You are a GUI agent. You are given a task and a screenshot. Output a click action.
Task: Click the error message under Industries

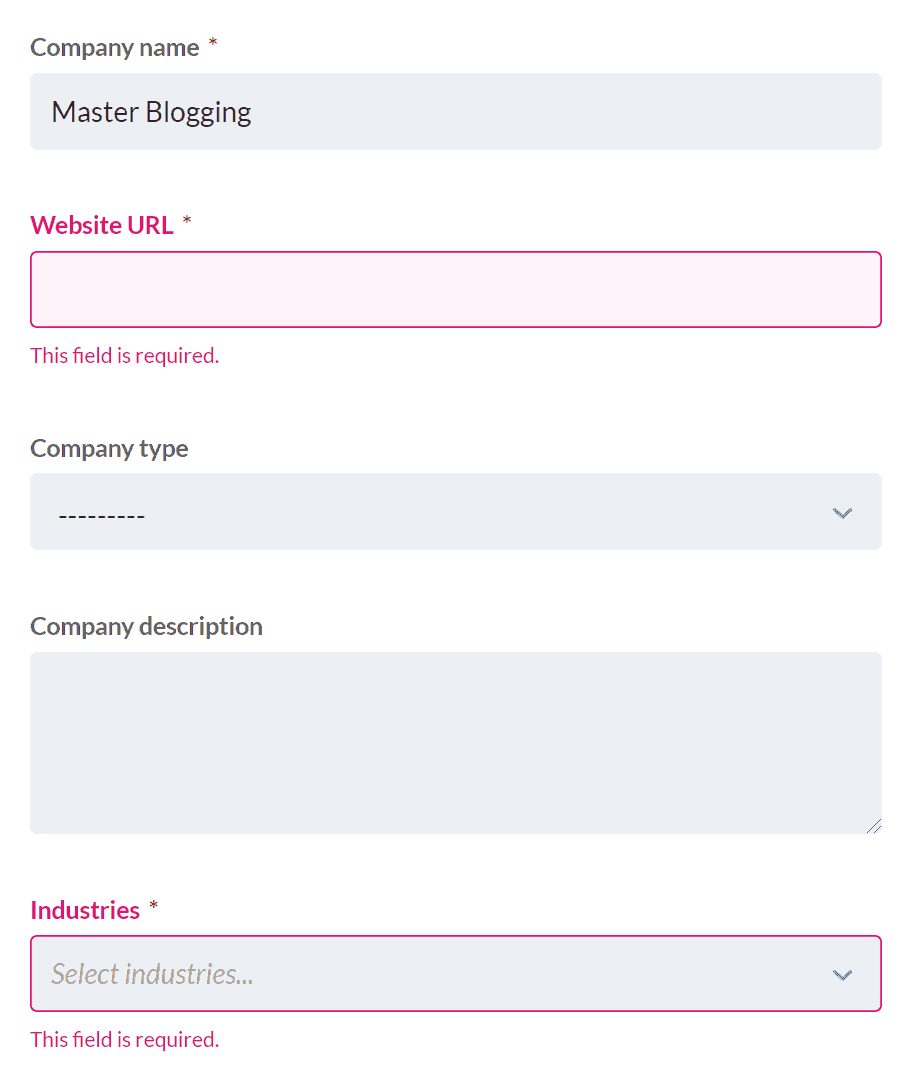(x=124, y=1039)
